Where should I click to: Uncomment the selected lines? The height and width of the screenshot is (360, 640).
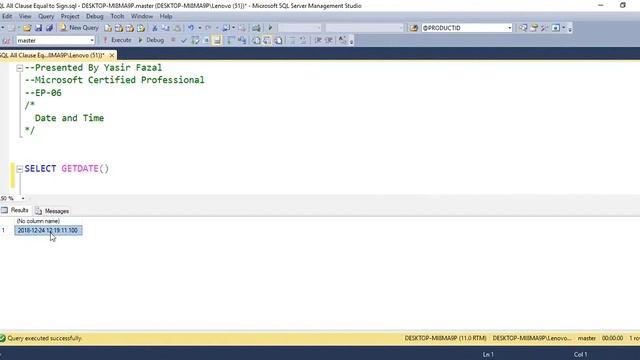[303, 40]
